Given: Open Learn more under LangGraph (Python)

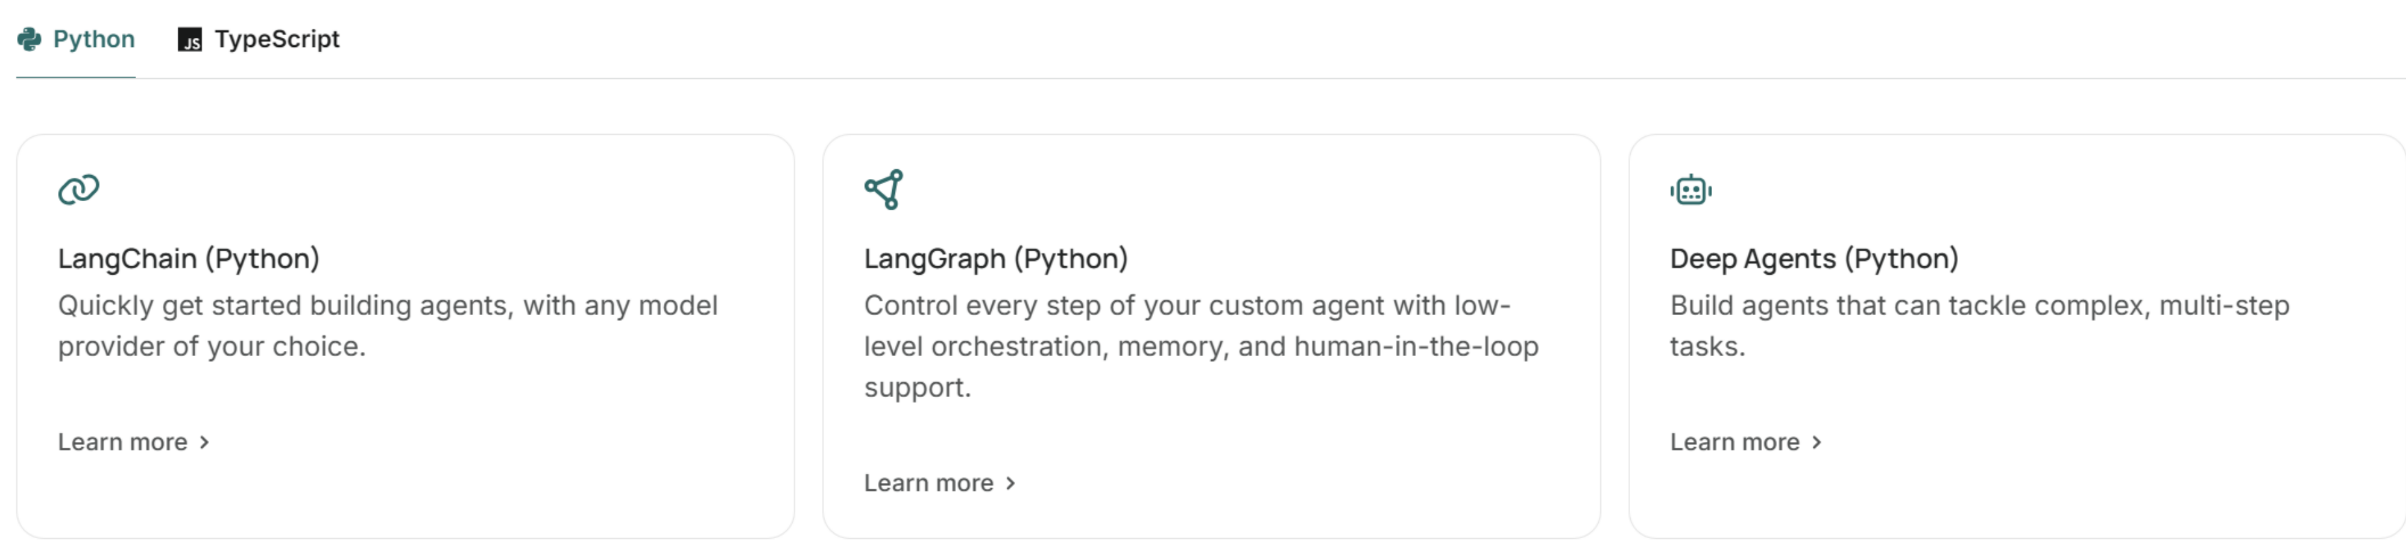Looking at the screenshot, I should (928, 483).
